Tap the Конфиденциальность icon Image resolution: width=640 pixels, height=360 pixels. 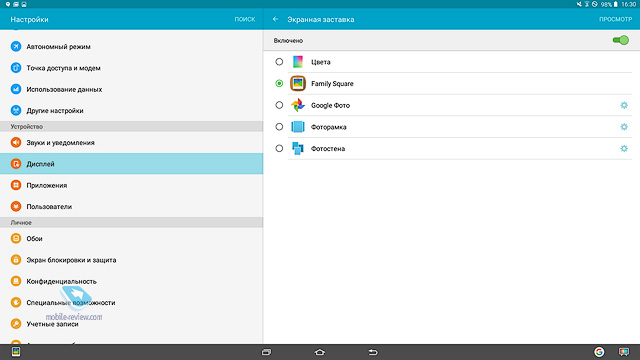[16, 281]
